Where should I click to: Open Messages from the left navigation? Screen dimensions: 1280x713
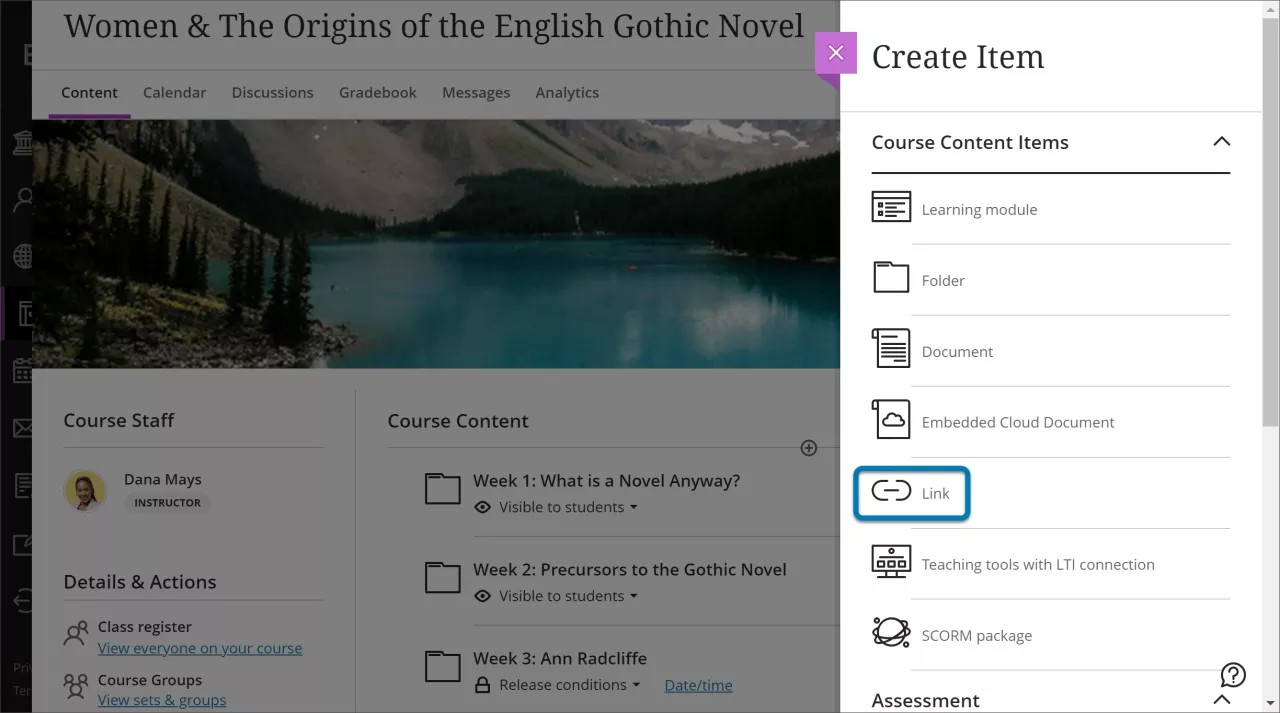click(20, 427)
